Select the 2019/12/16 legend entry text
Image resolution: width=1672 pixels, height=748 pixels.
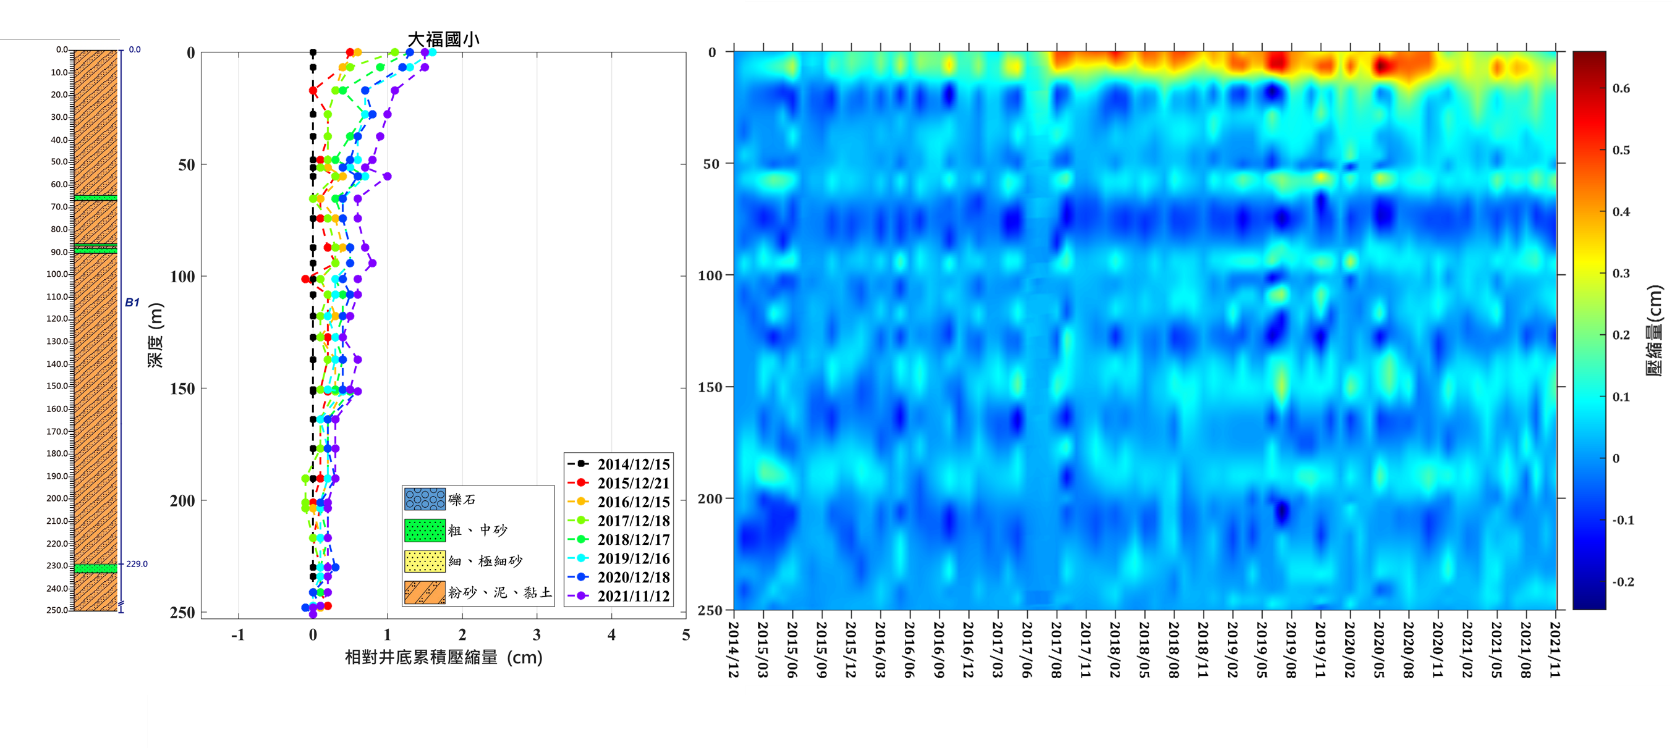point(634,559)
